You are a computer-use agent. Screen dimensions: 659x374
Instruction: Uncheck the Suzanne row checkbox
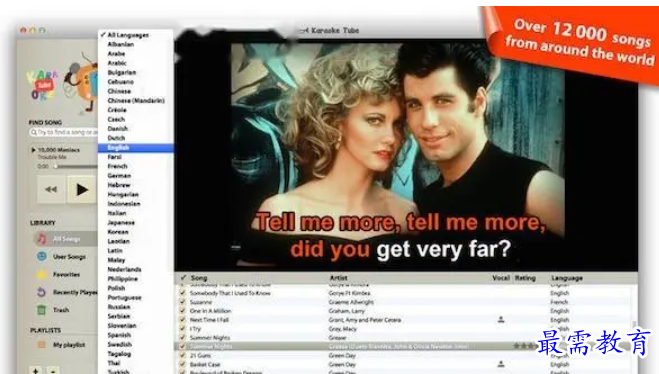pos(182,302)
